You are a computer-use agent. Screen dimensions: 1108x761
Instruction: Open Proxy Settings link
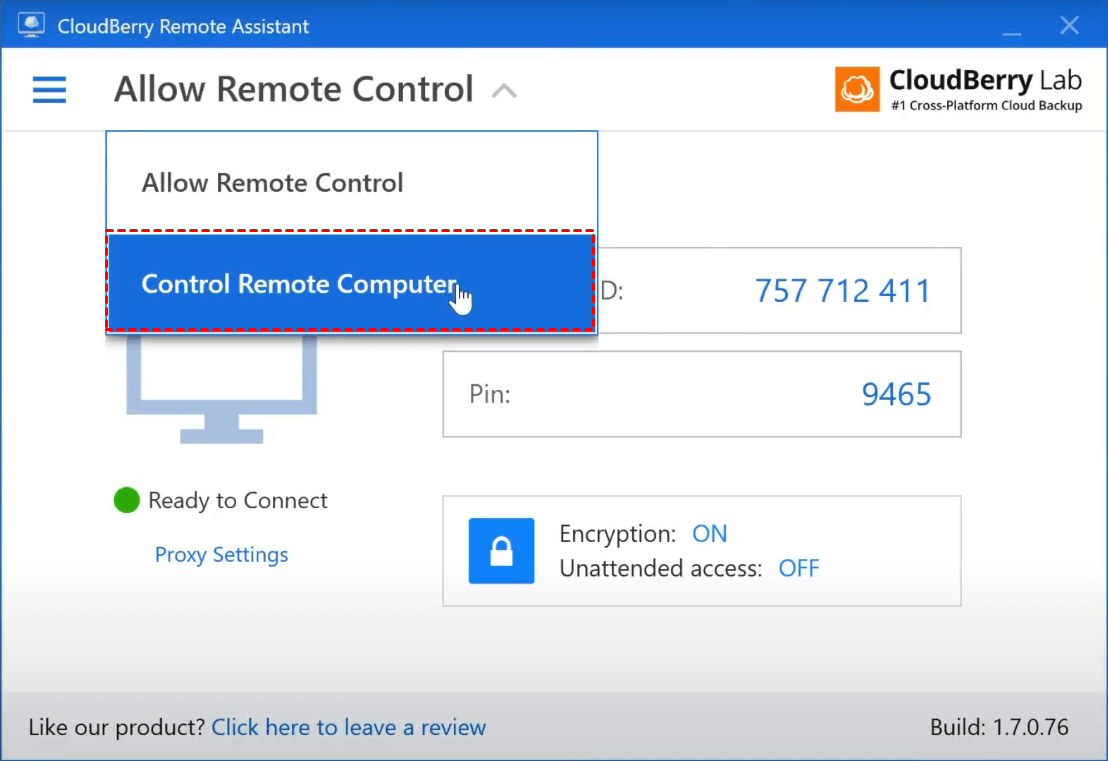click(221, 555)
